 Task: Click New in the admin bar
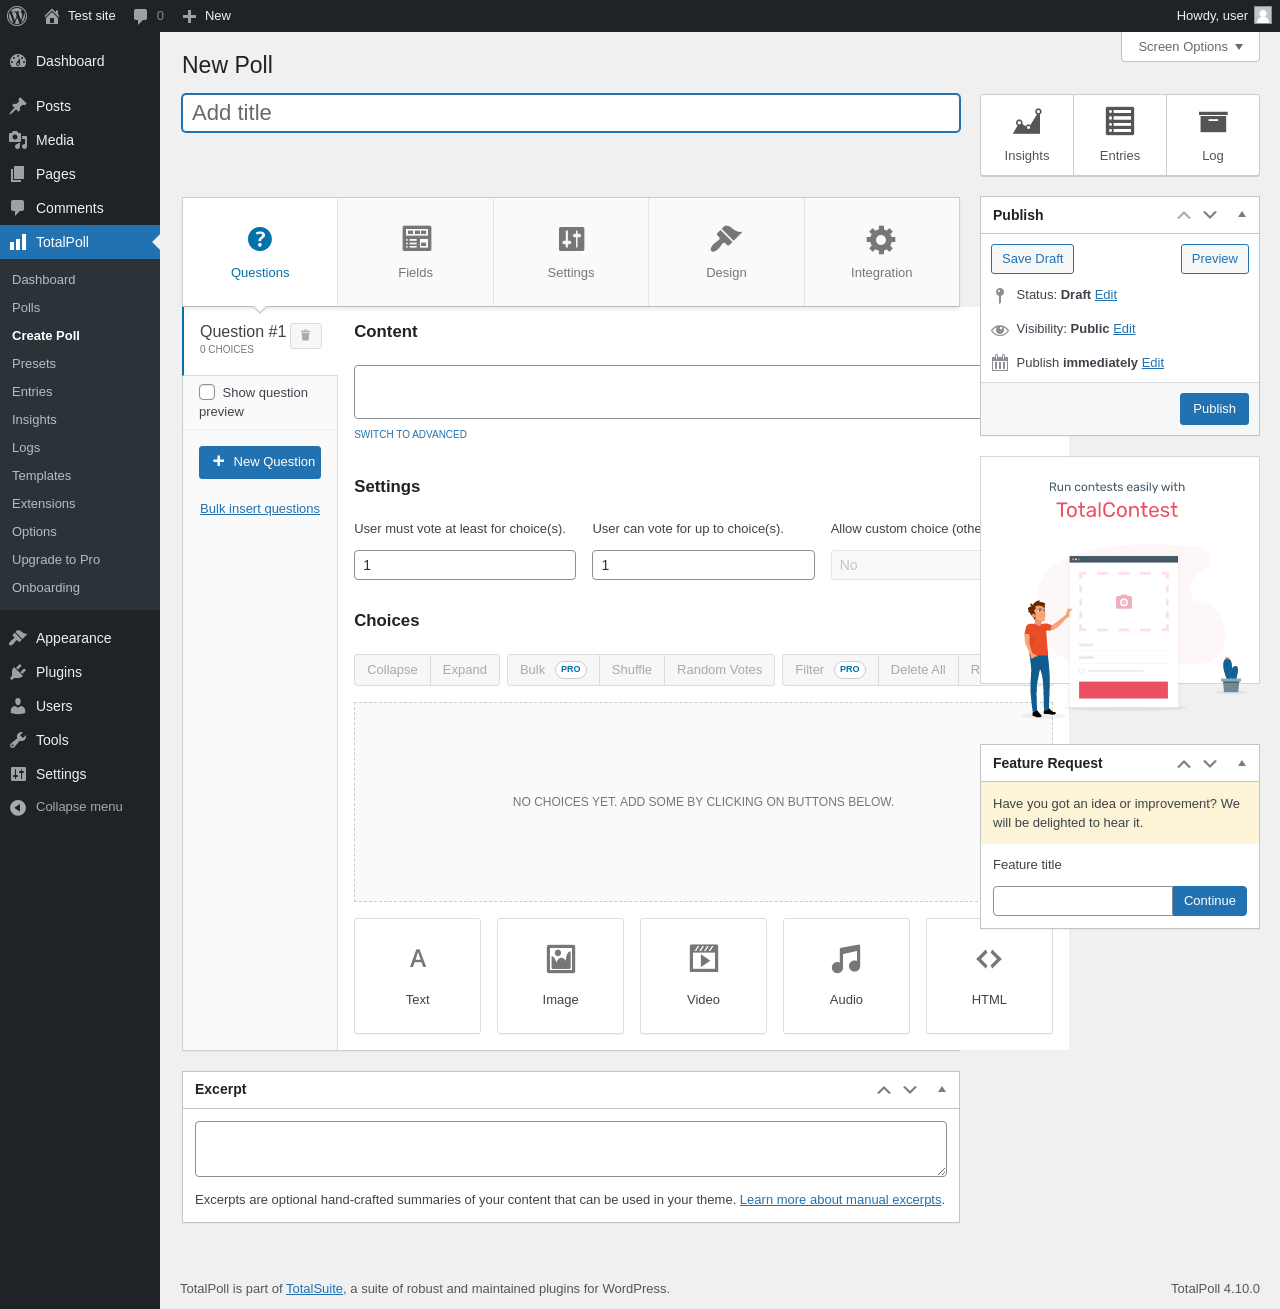206,16
